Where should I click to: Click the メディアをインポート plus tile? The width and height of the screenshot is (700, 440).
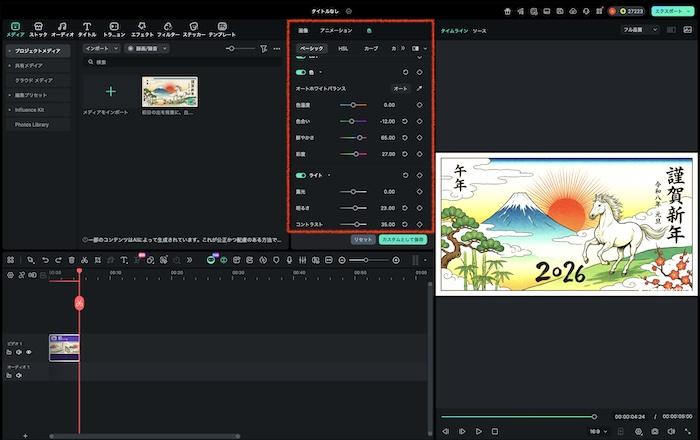(x=111, y=91)
